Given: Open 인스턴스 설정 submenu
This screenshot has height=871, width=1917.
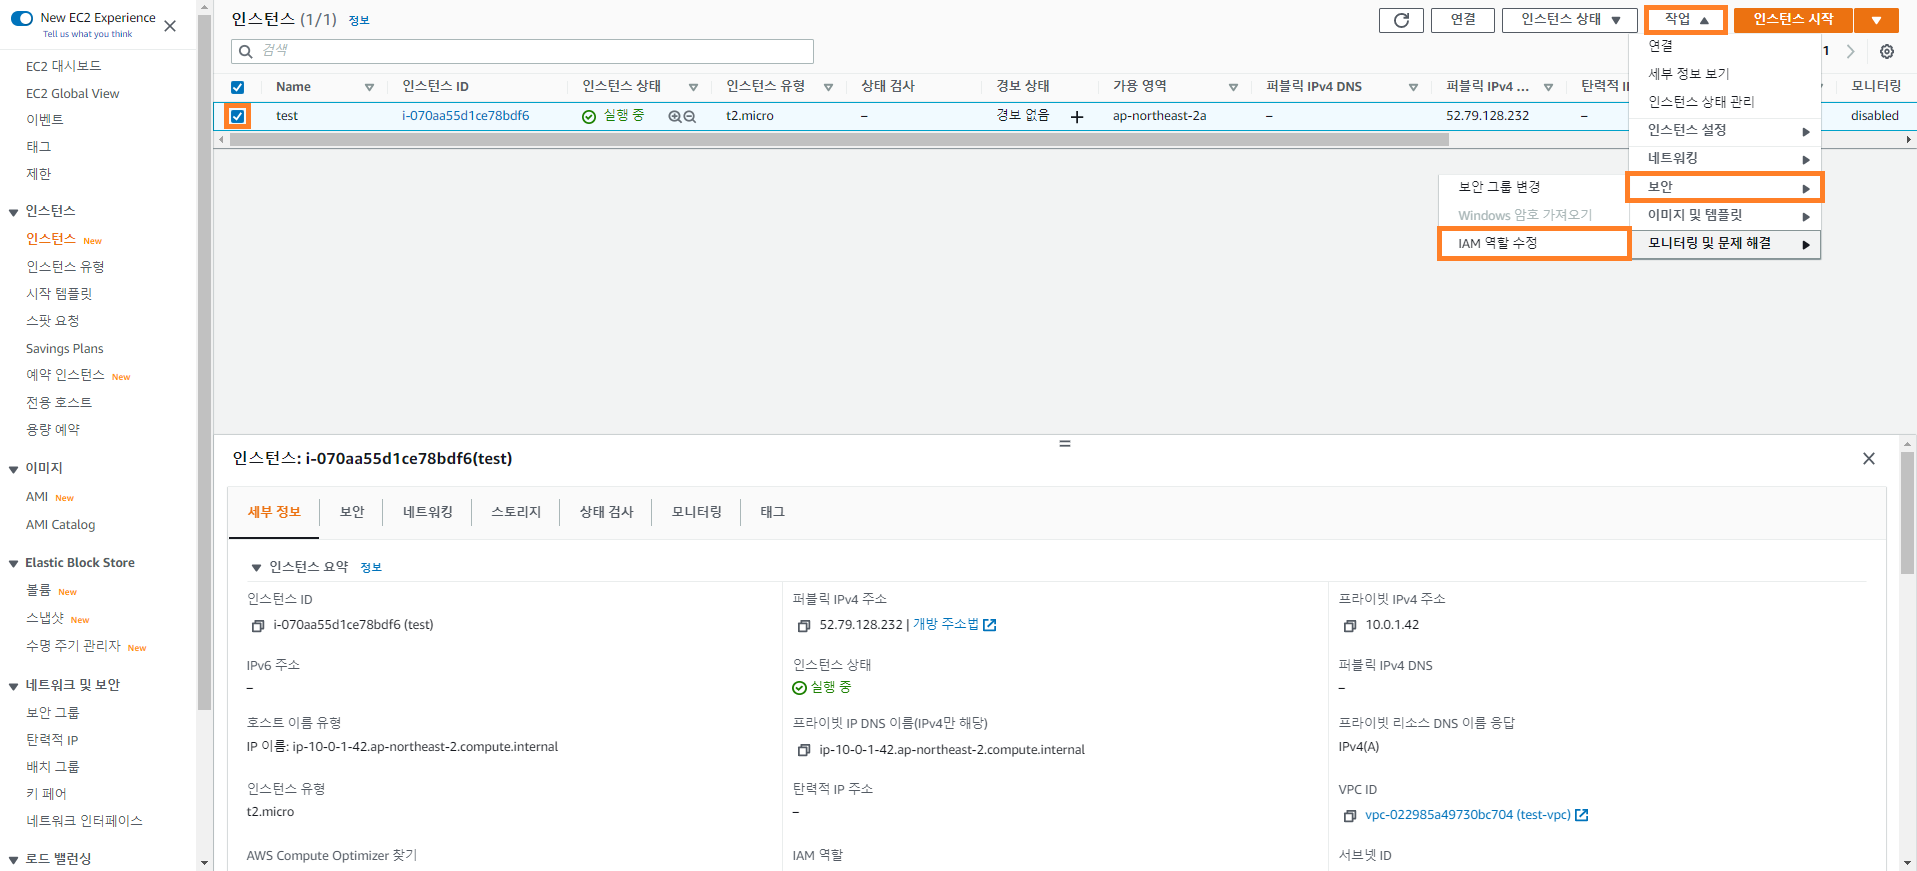Looking at the screenshot, I should tap(1724, 130).
